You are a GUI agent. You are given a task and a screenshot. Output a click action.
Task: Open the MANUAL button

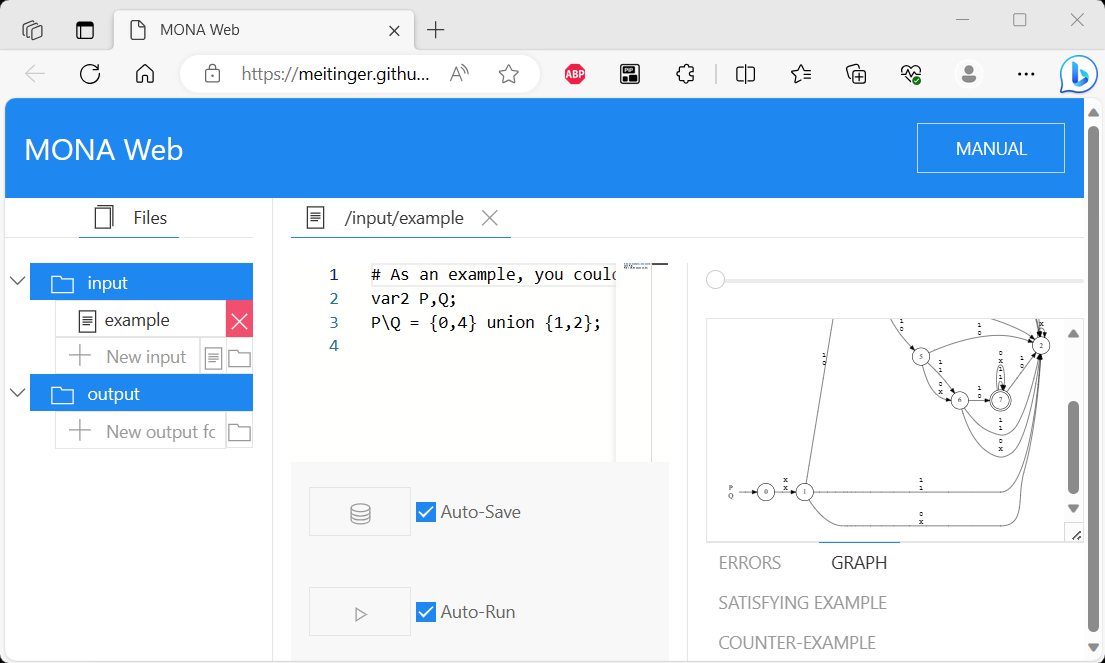point(991,148)
